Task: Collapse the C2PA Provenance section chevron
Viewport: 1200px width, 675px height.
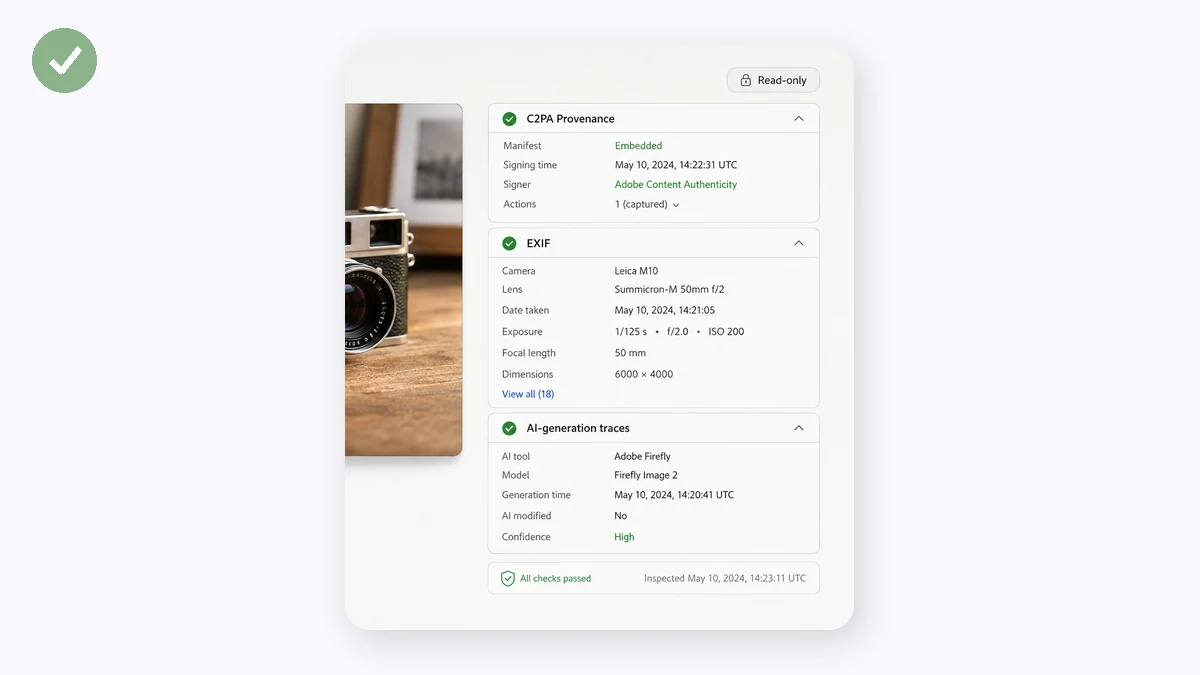Action: tap(798, 118)
